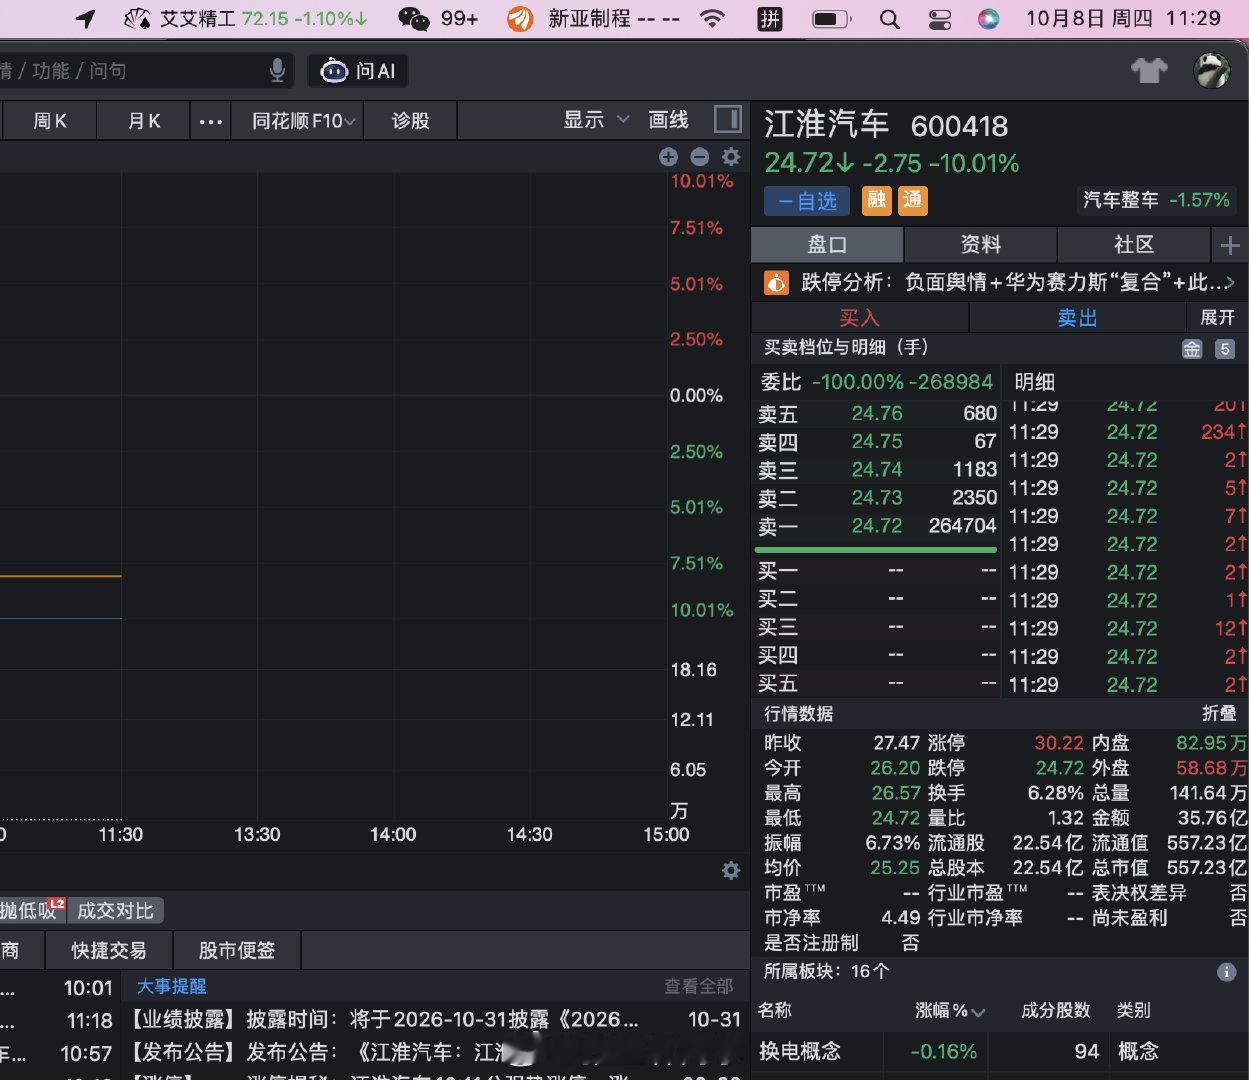The height and width of the screenshot is (1080, 1249).
Task: Open the Wi-Fi status icon
Action: tap(712, 19)
